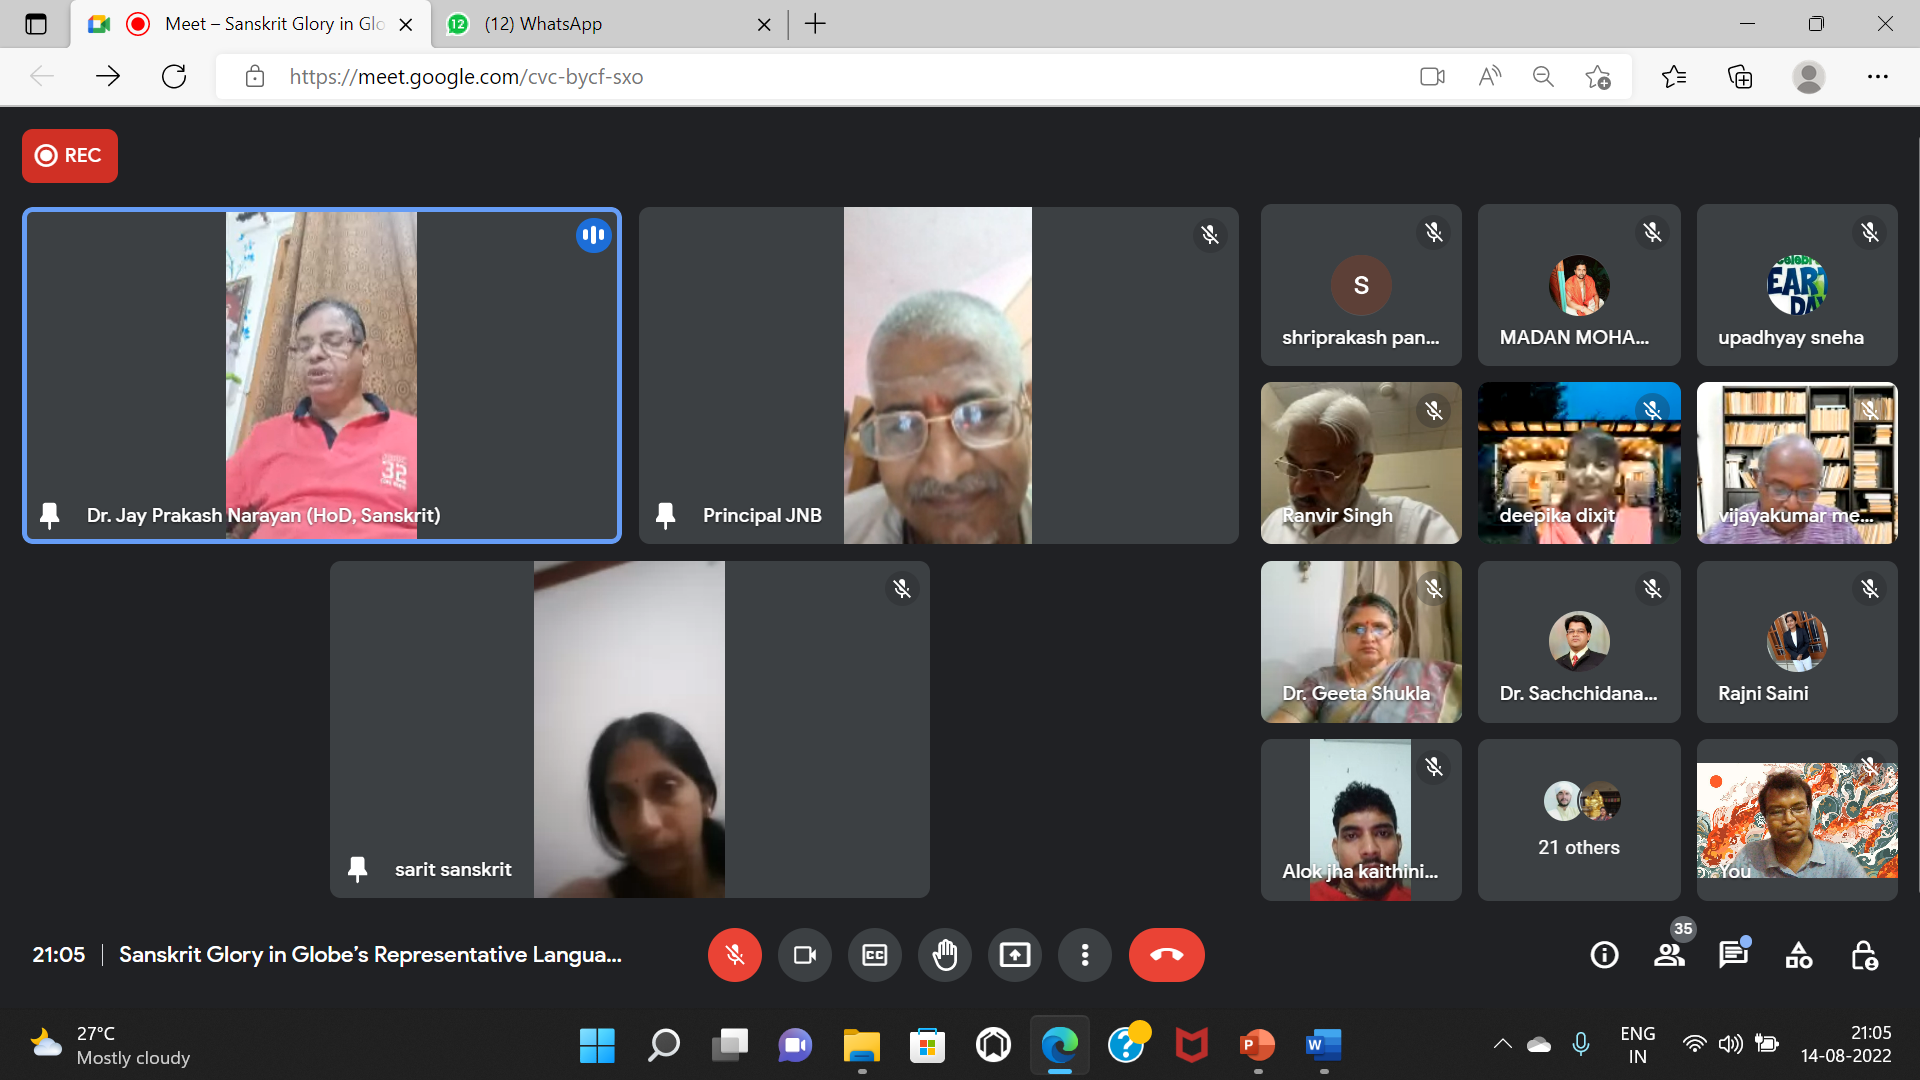The height and width of the screenshot is (1080, 1920).
Task: Show the participants people panel
Action: click(x=1668, y=955)
